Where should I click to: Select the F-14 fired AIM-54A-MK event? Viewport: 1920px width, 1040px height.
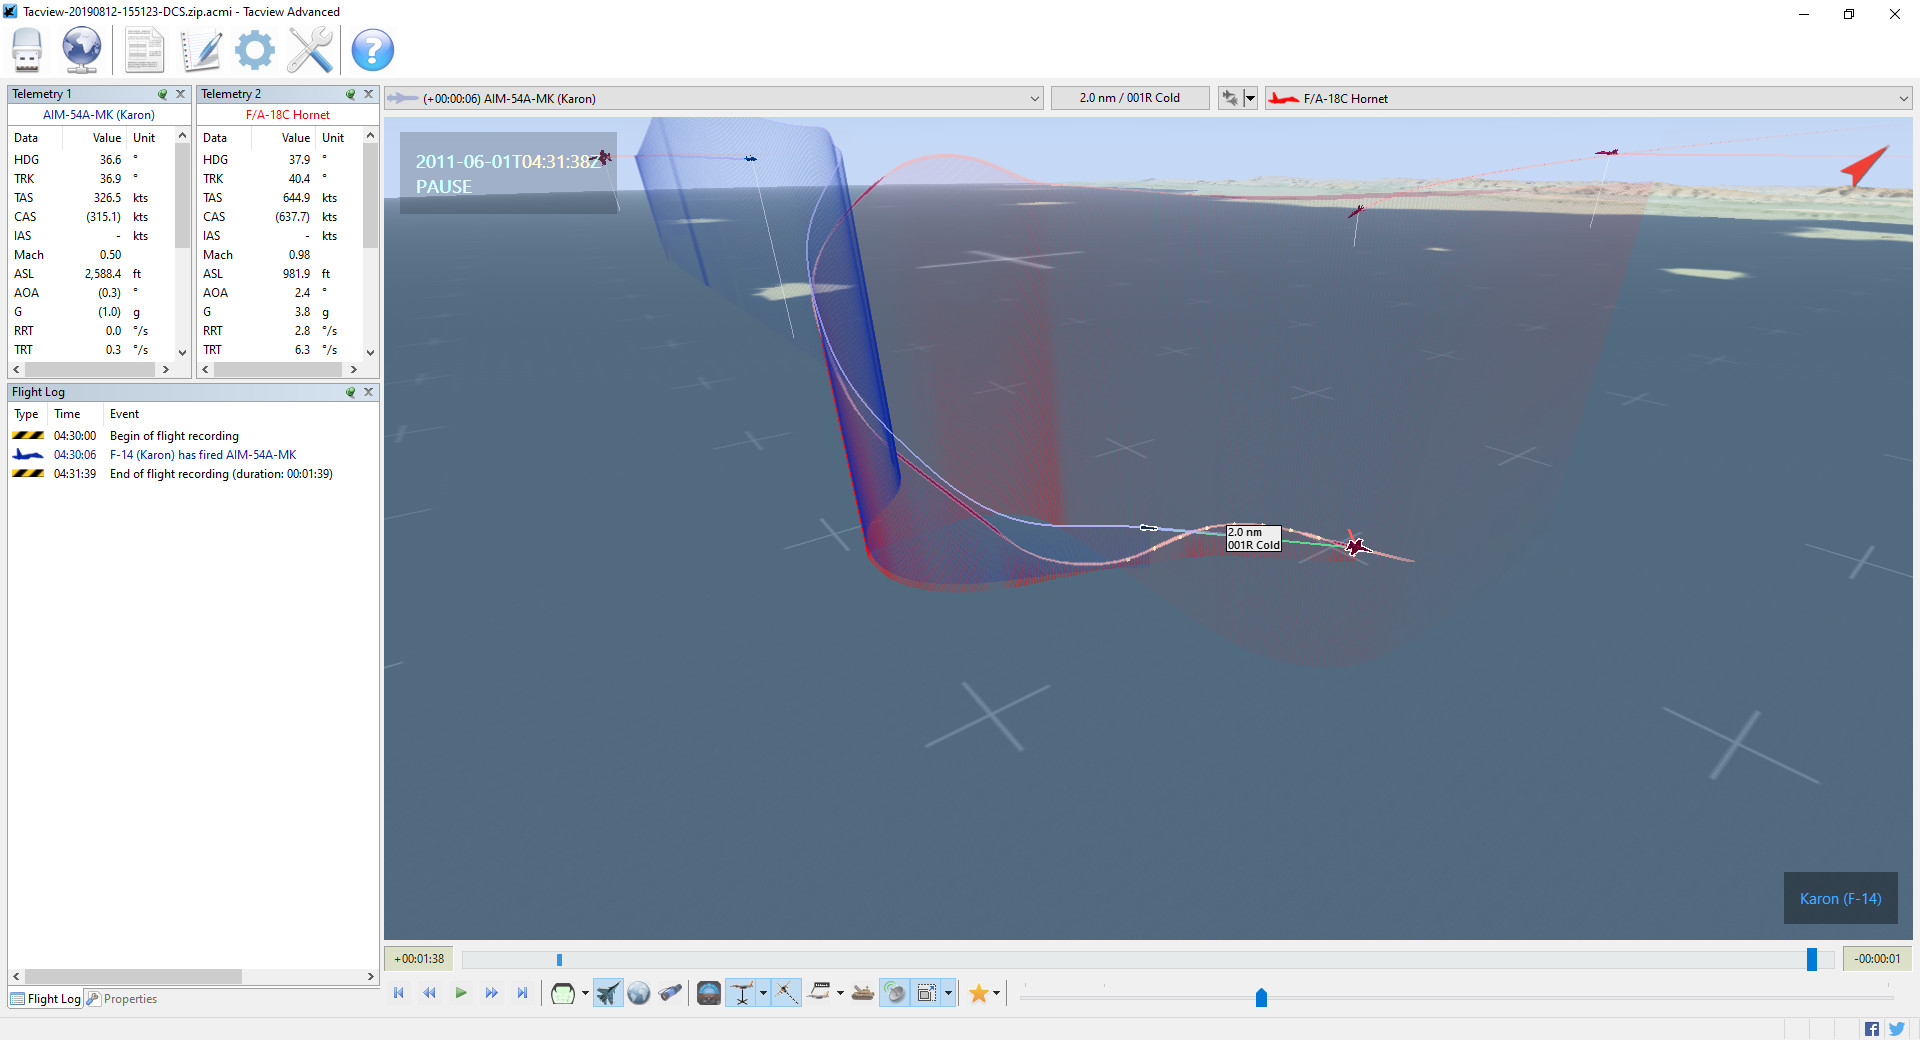pos(202,455)
